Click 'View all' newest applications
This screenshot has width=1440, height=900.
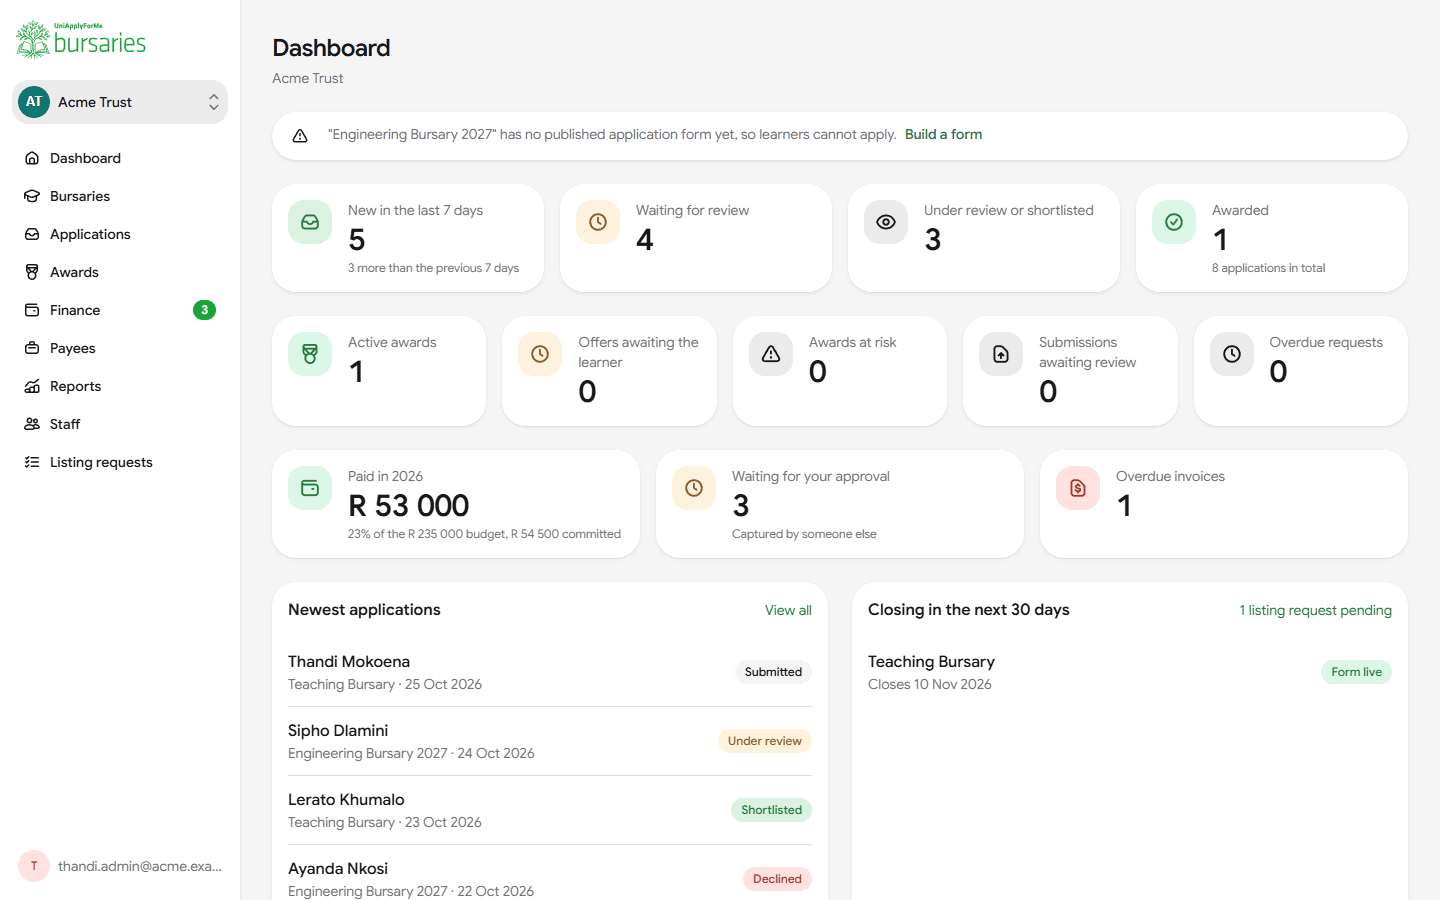(788, 610)
